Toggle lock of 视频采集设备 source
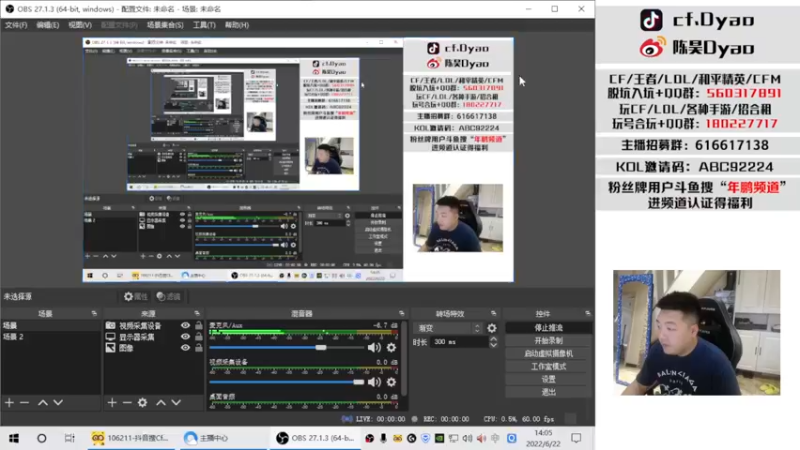The image size is (800, 450). coord(198,326)
